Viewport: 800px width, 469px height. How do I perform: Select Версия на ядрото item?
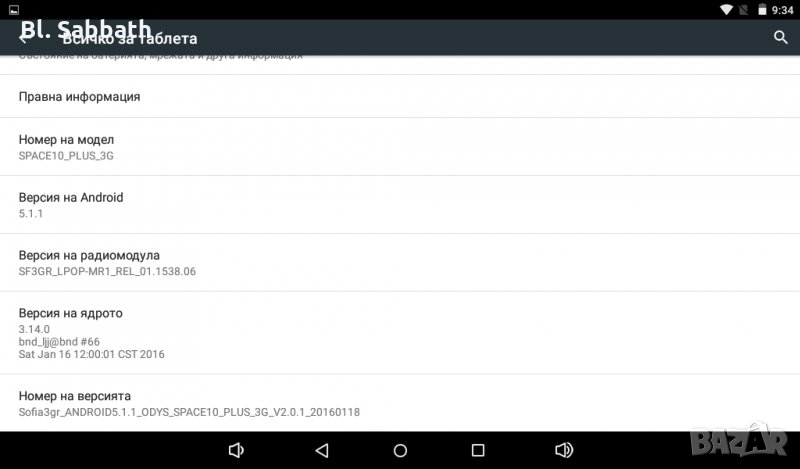coord(400,333)
